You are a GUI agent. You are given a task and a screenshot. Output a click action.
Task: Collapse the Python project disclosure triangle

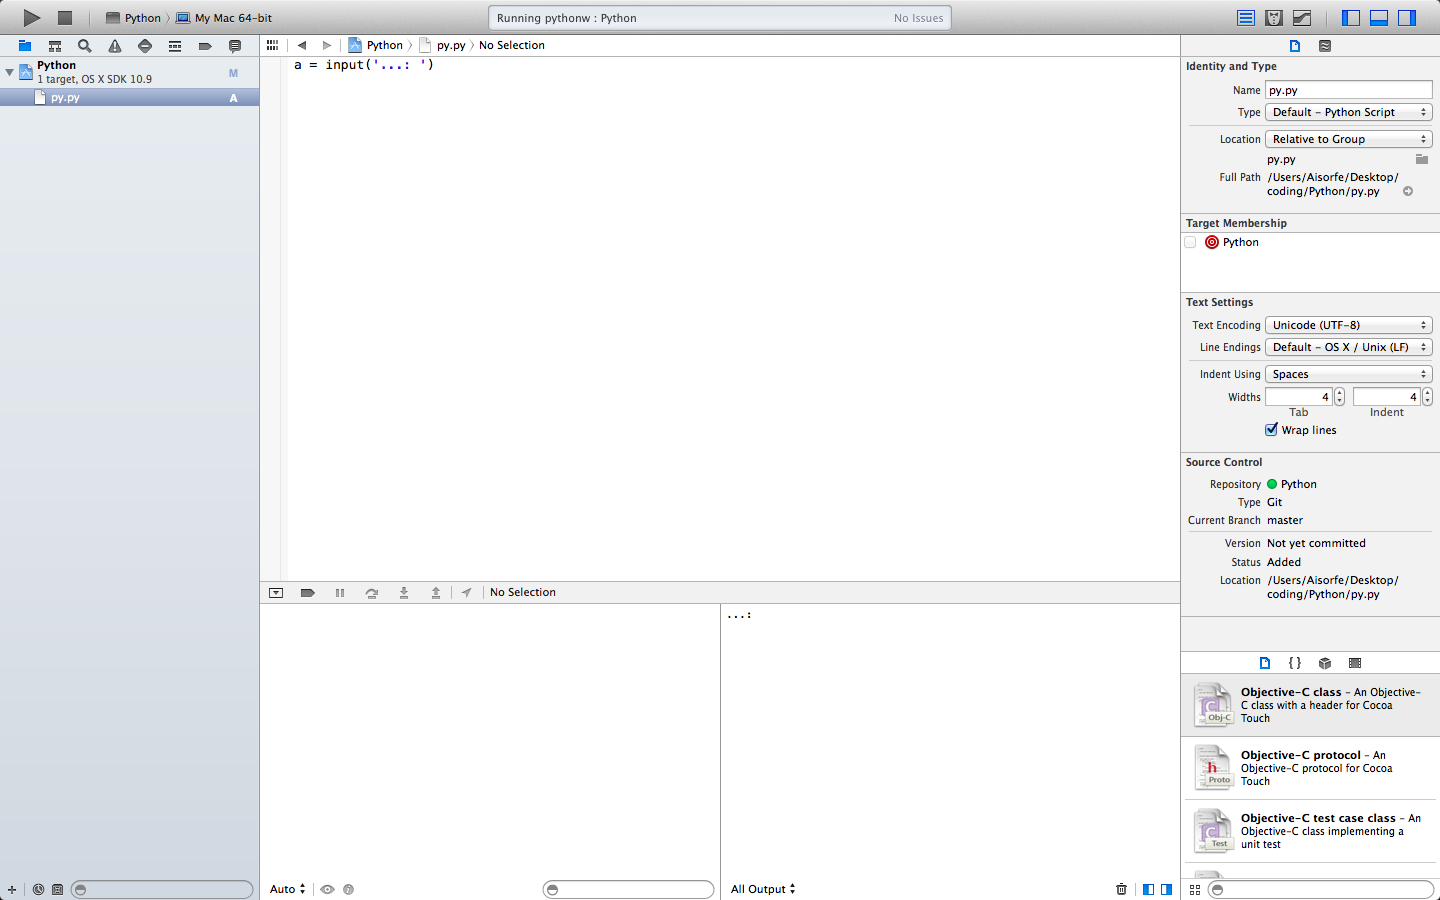10,72
